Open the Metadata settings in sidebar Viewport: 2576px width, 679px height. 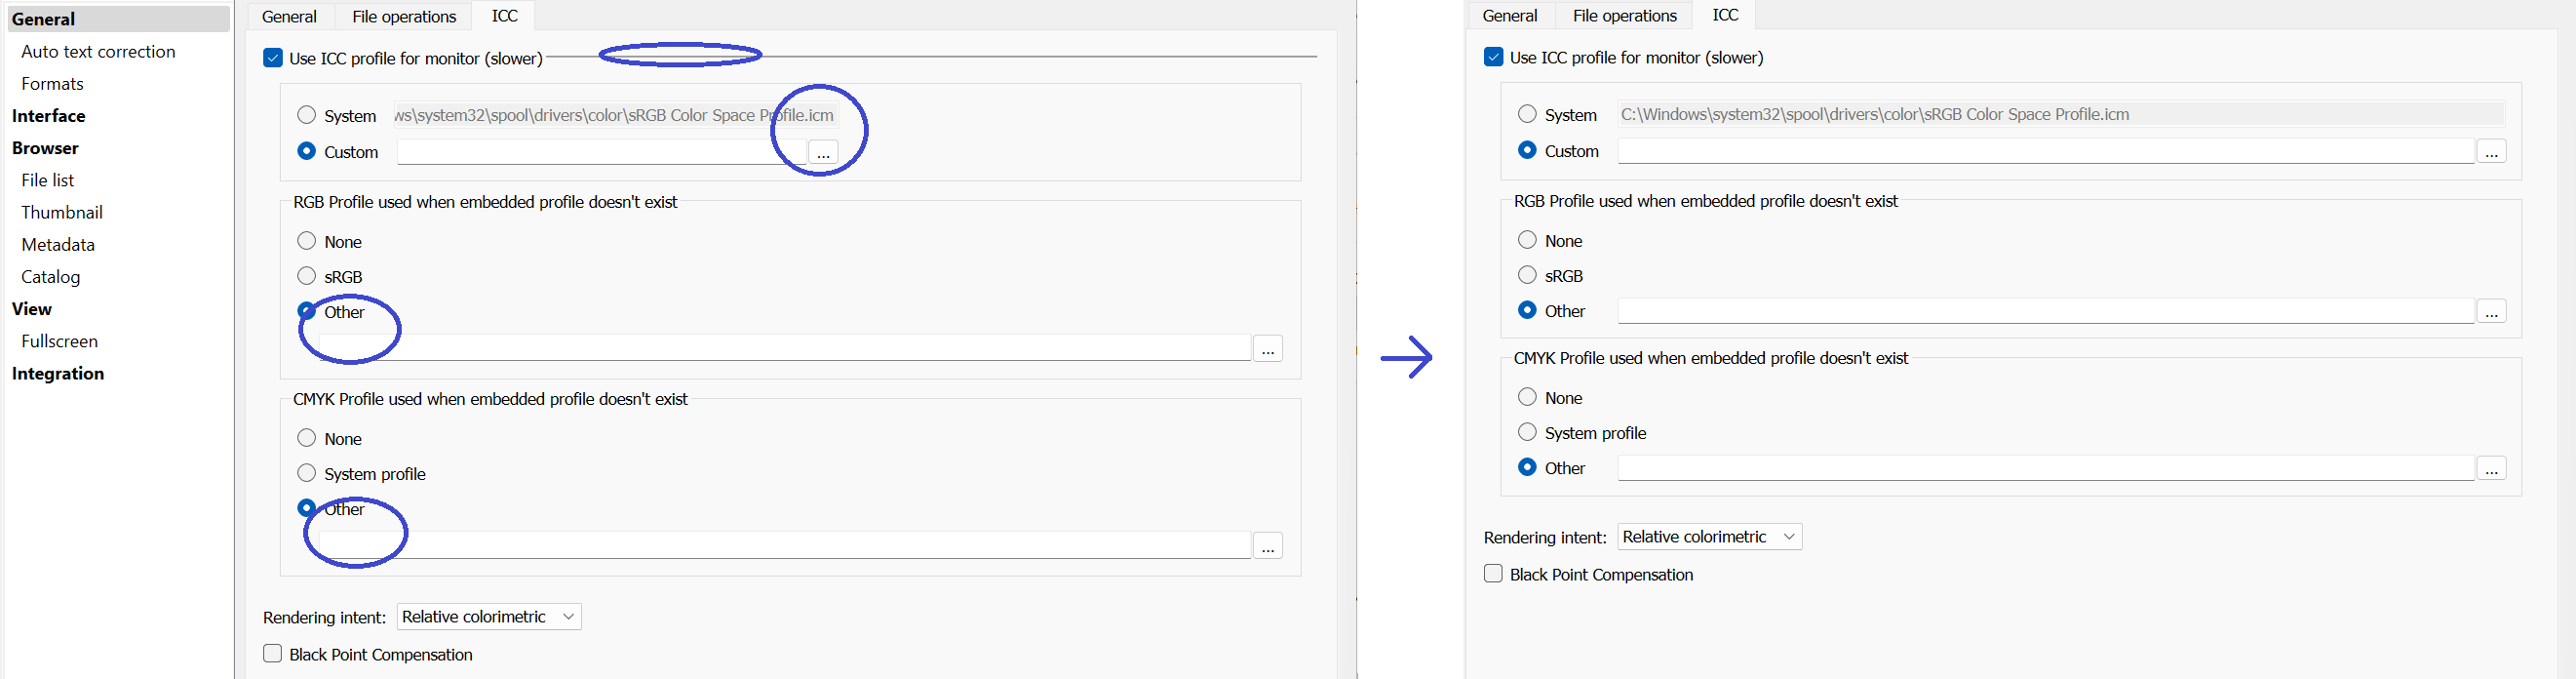click(x=58, y=245)
